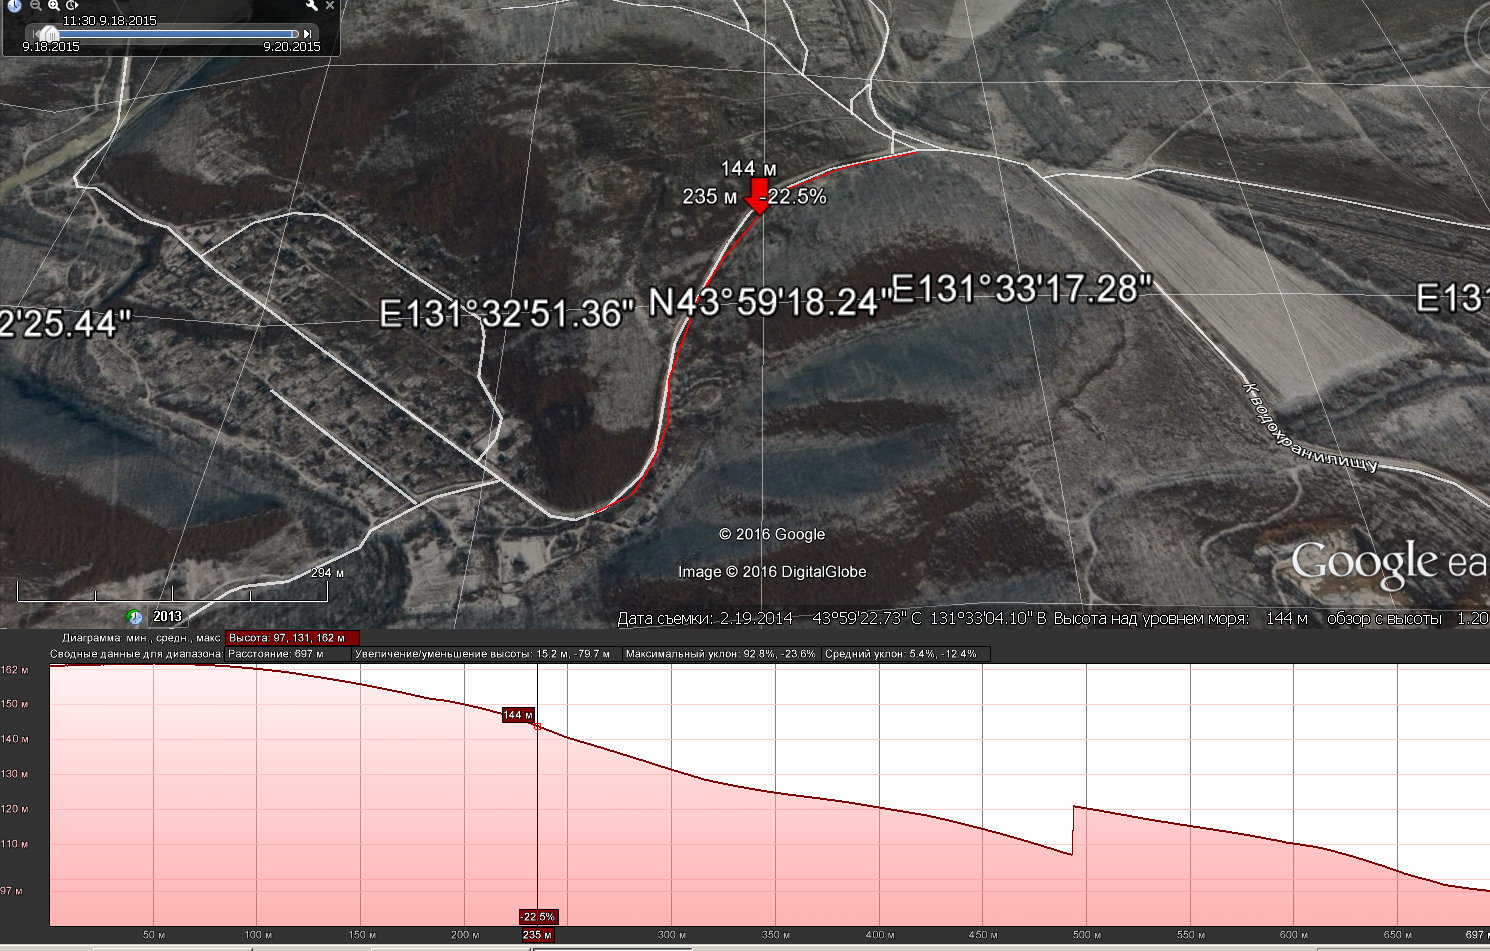Open time slider options with wrench icon
Viewport: 1490px width, 951px height.
point(311,6)
